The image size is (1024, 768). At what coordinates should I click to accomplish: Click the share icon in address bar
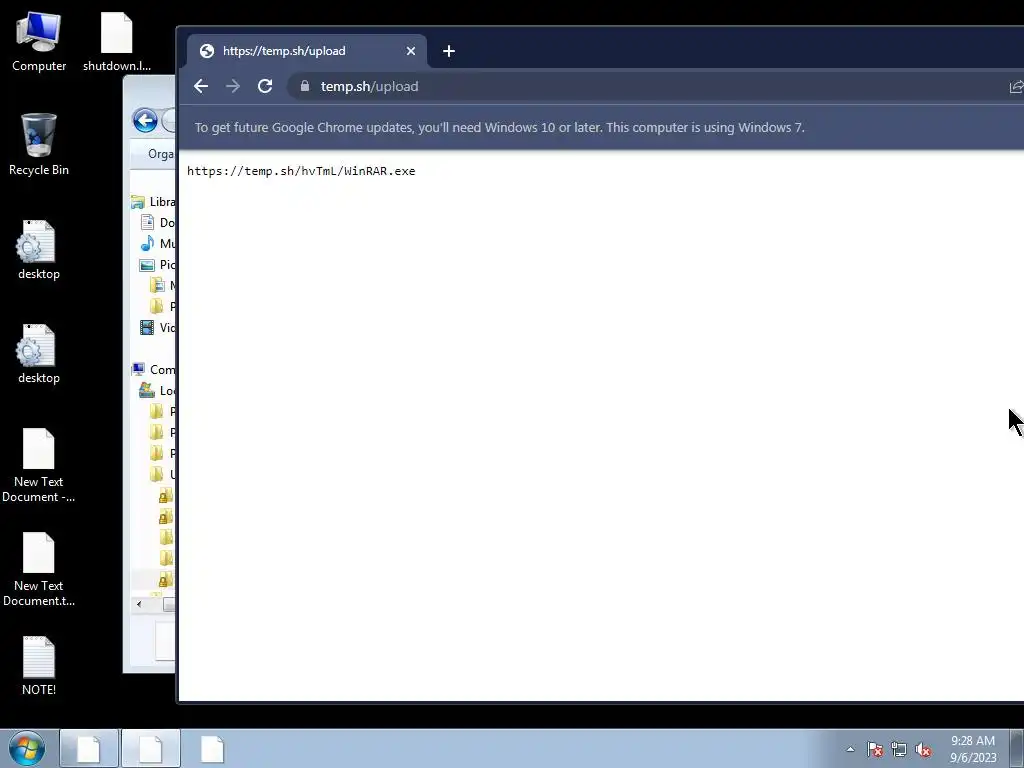pos(1016,86)
